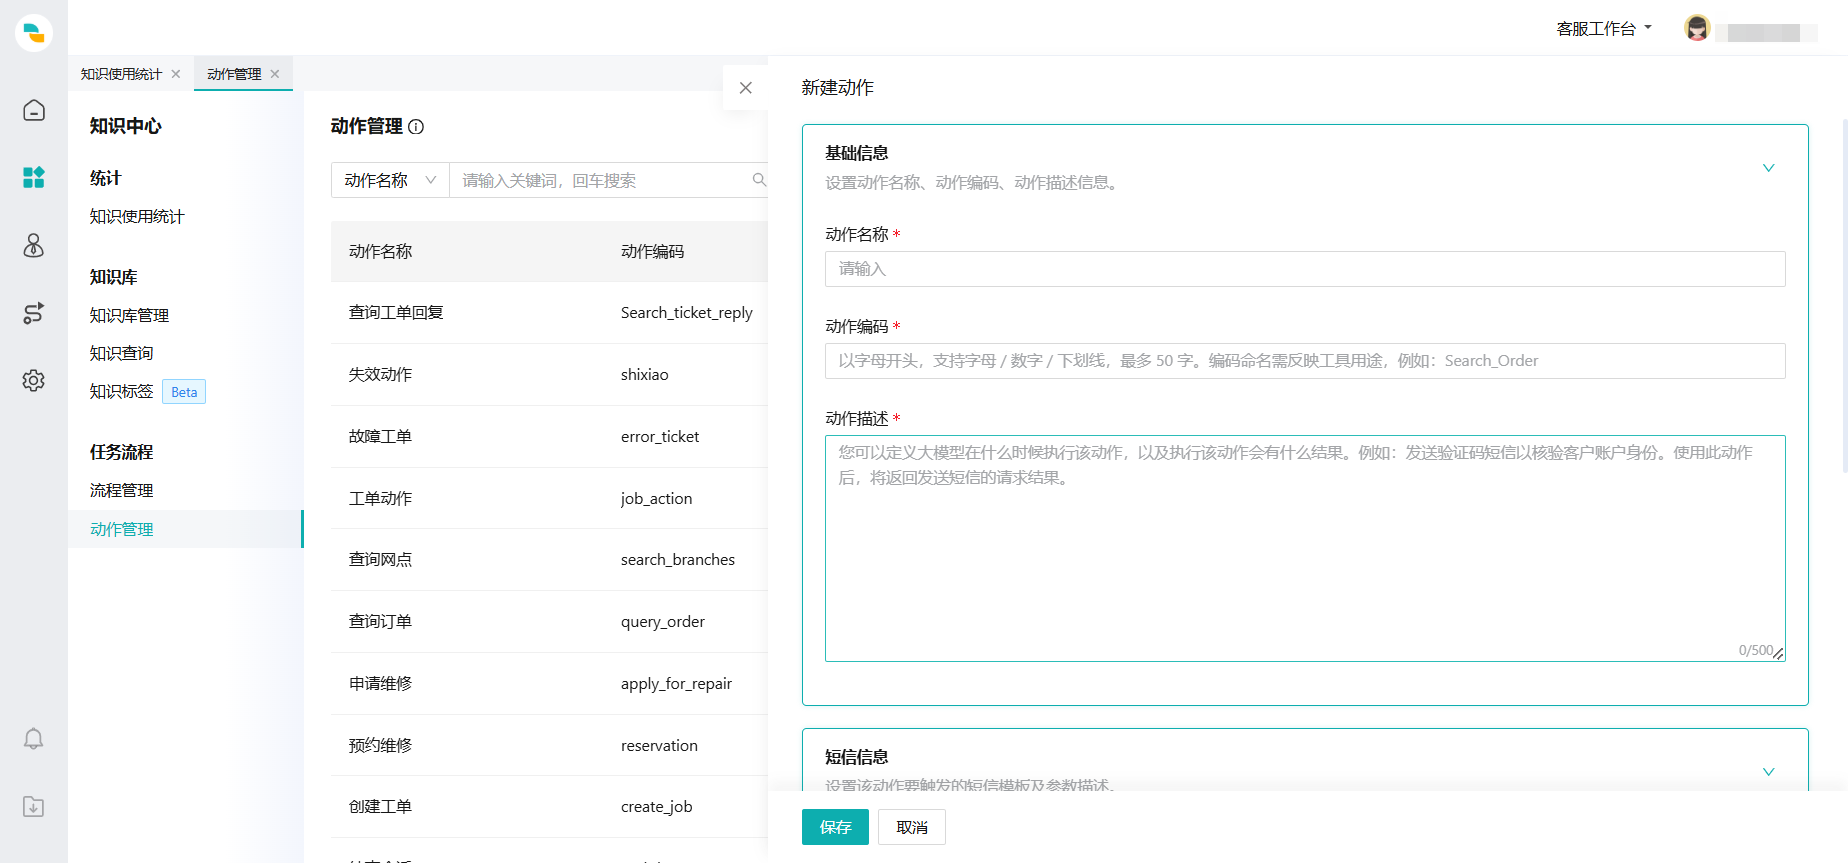The height and width of the screenshot is (863, 1848).
Task: Click the home icon in left sidebar
Action: (34, 110)
